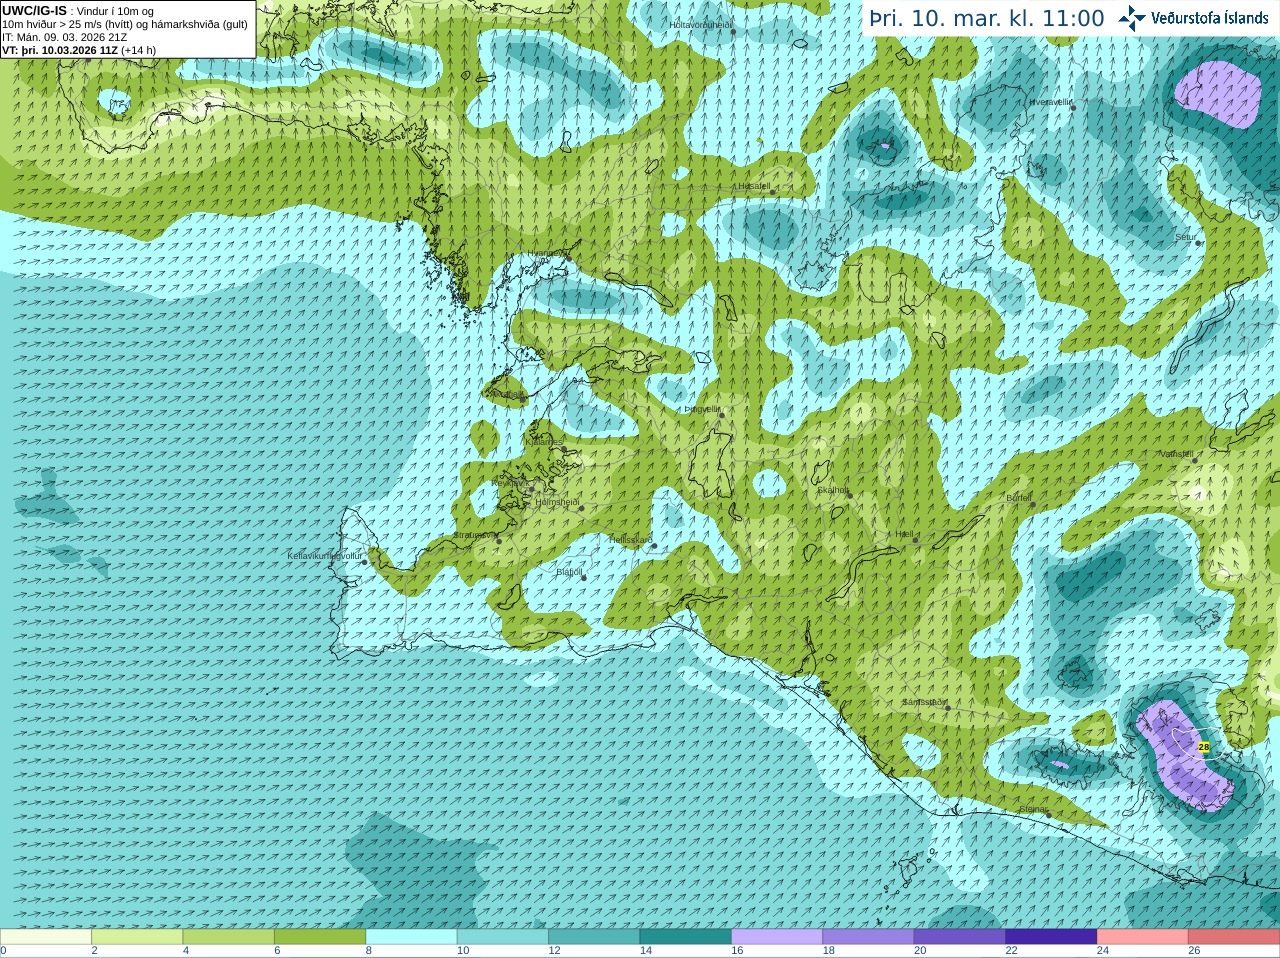Click the Veðurstofa Íslands text
The height and width of the screenshot is (958, 1280).
(x=1209, y=18)
